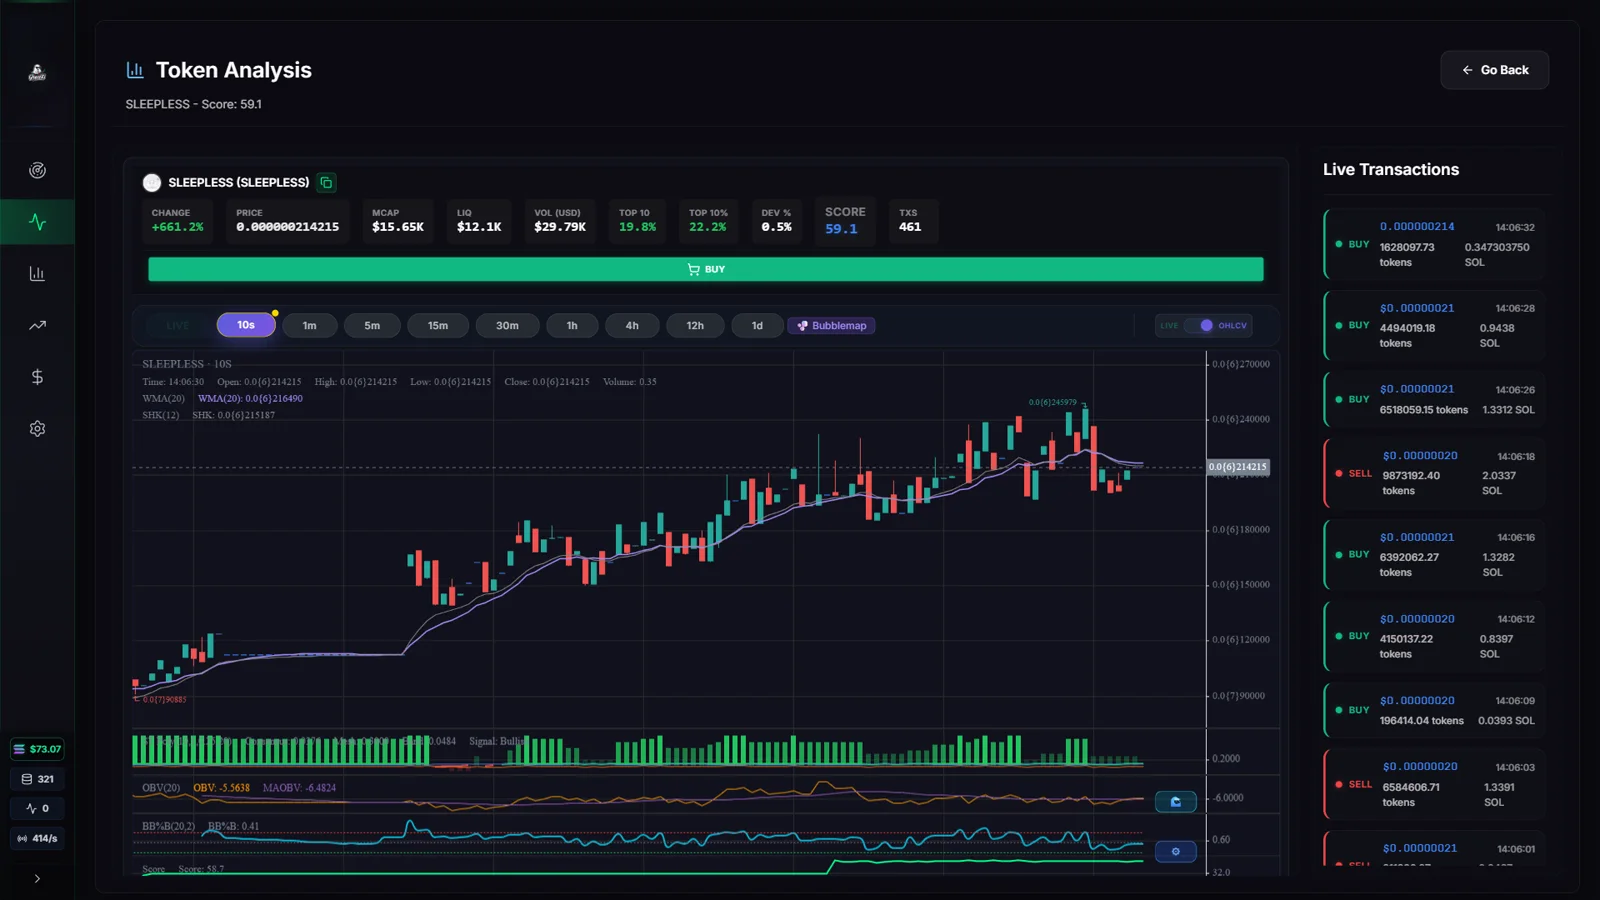Click the CHANGE +661.2% stat card

click(x=177, y=221)
